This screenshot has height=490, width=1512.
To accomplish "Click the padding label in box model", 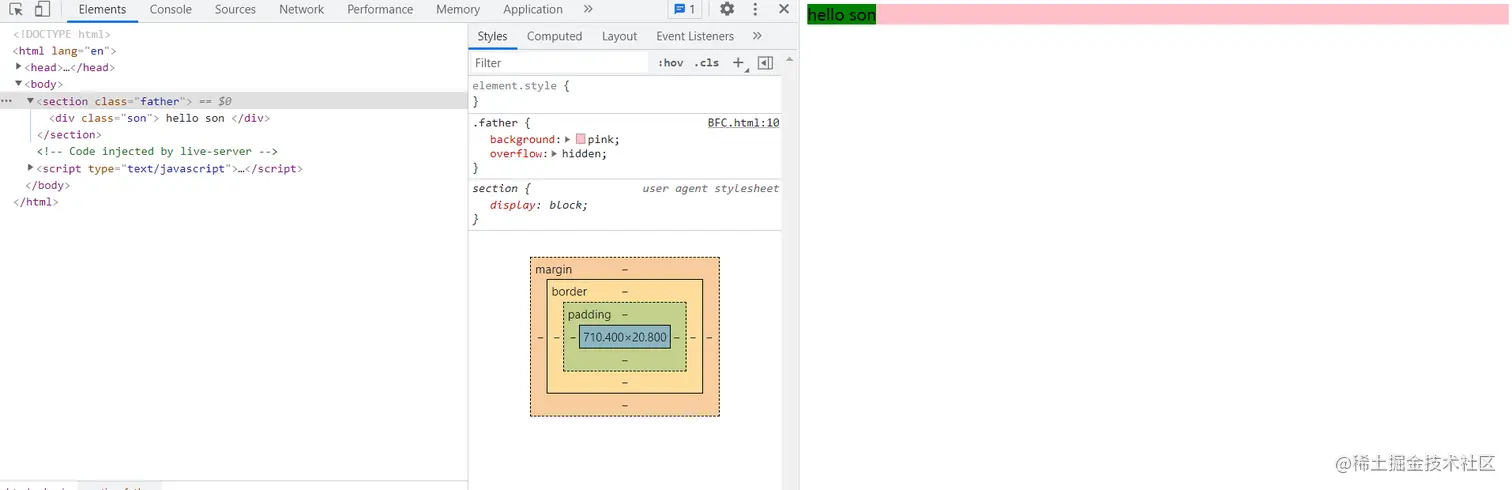I will pyautogui.click(x=589, y=314).
